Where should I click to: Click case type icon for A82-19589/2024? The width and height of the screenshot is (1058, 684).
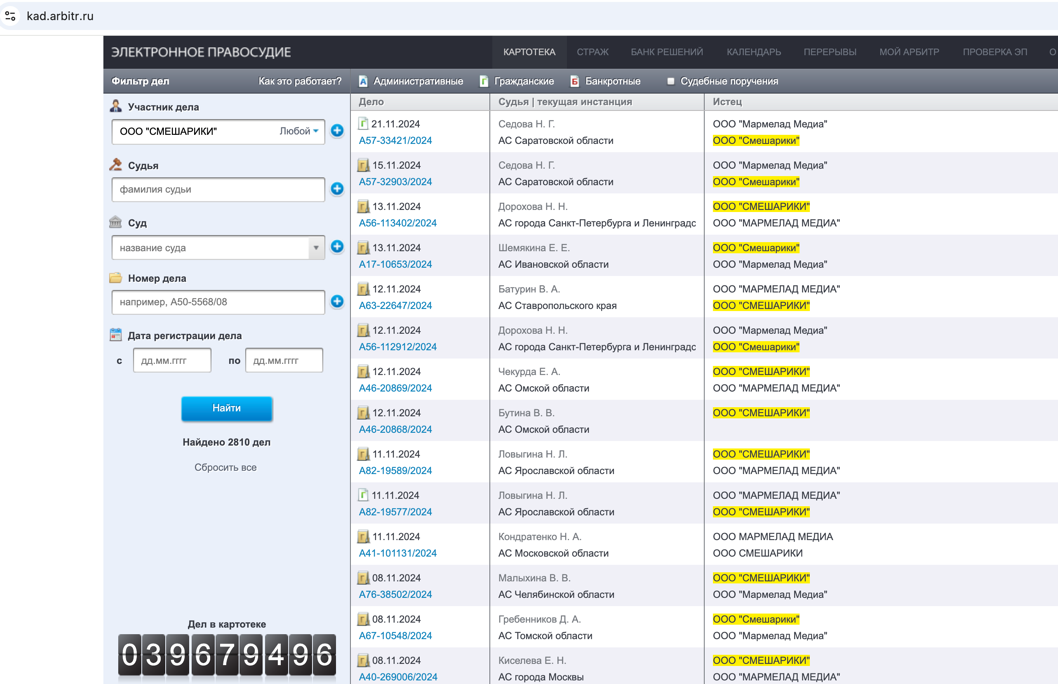coord(363,454)
